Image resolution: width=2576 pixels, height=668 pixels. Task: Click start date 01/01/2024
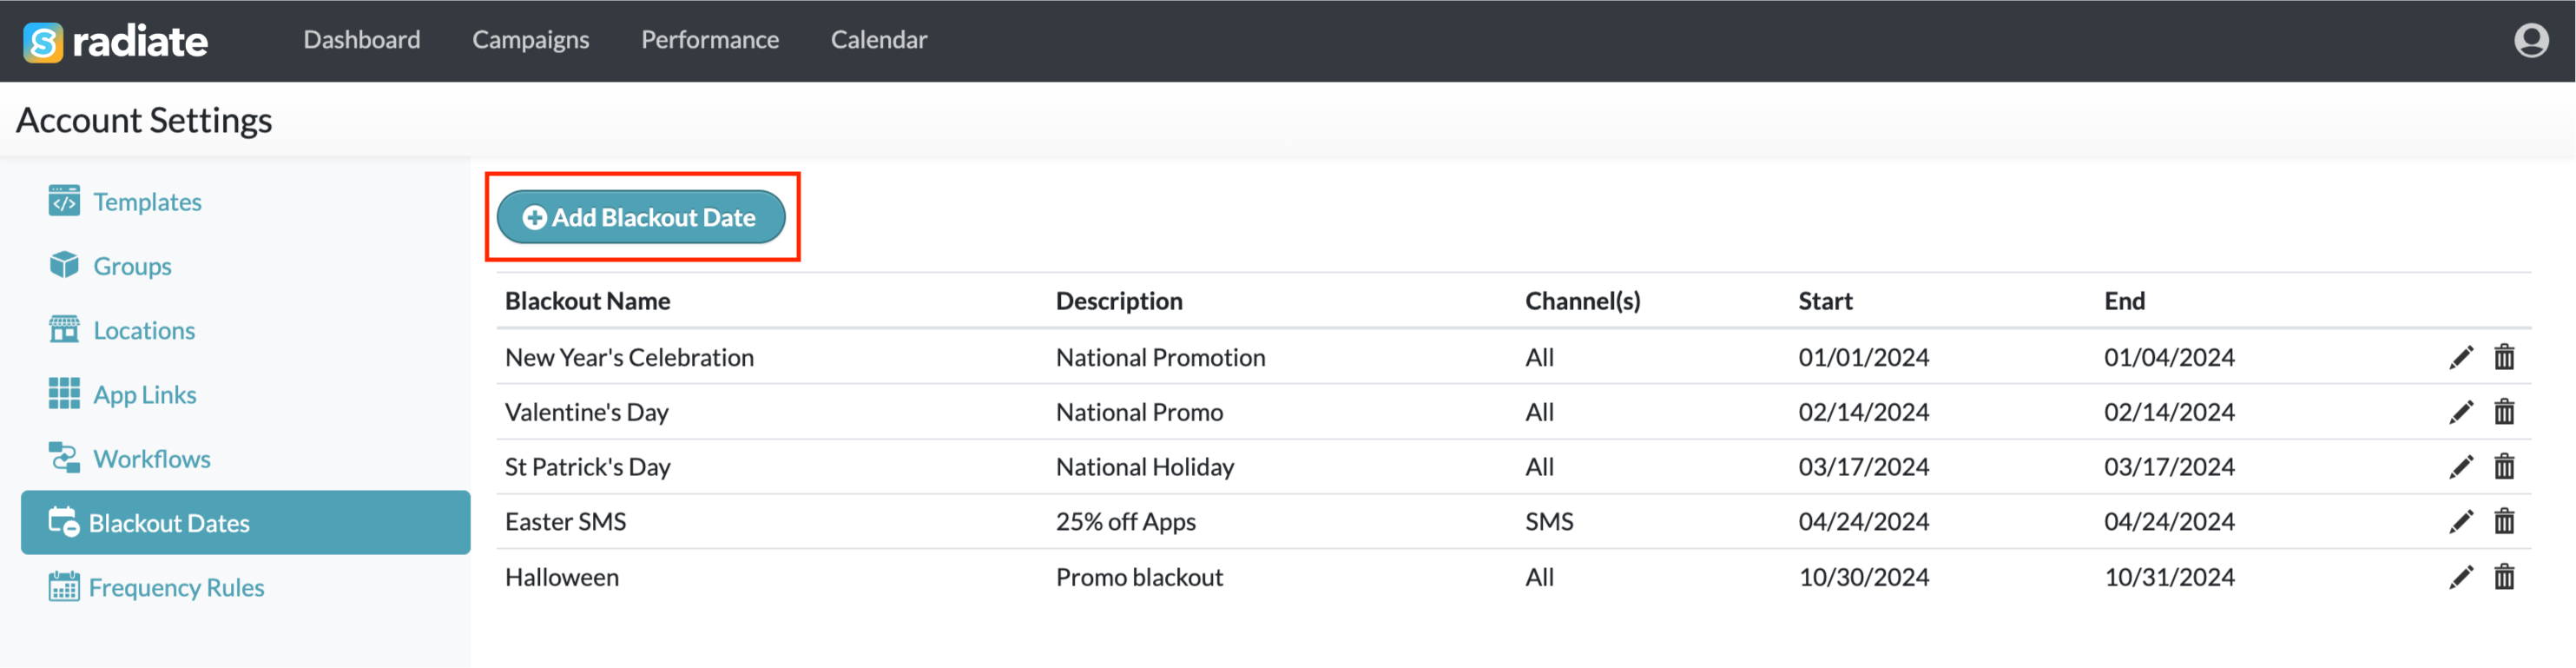click(1863, 357)
